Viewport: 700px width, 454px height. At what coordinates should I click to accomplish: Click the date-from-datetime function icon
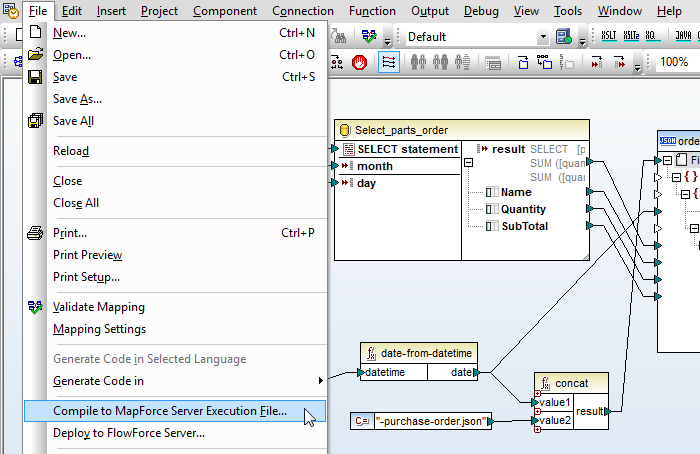pyautogui.click(x=370, y=352)
